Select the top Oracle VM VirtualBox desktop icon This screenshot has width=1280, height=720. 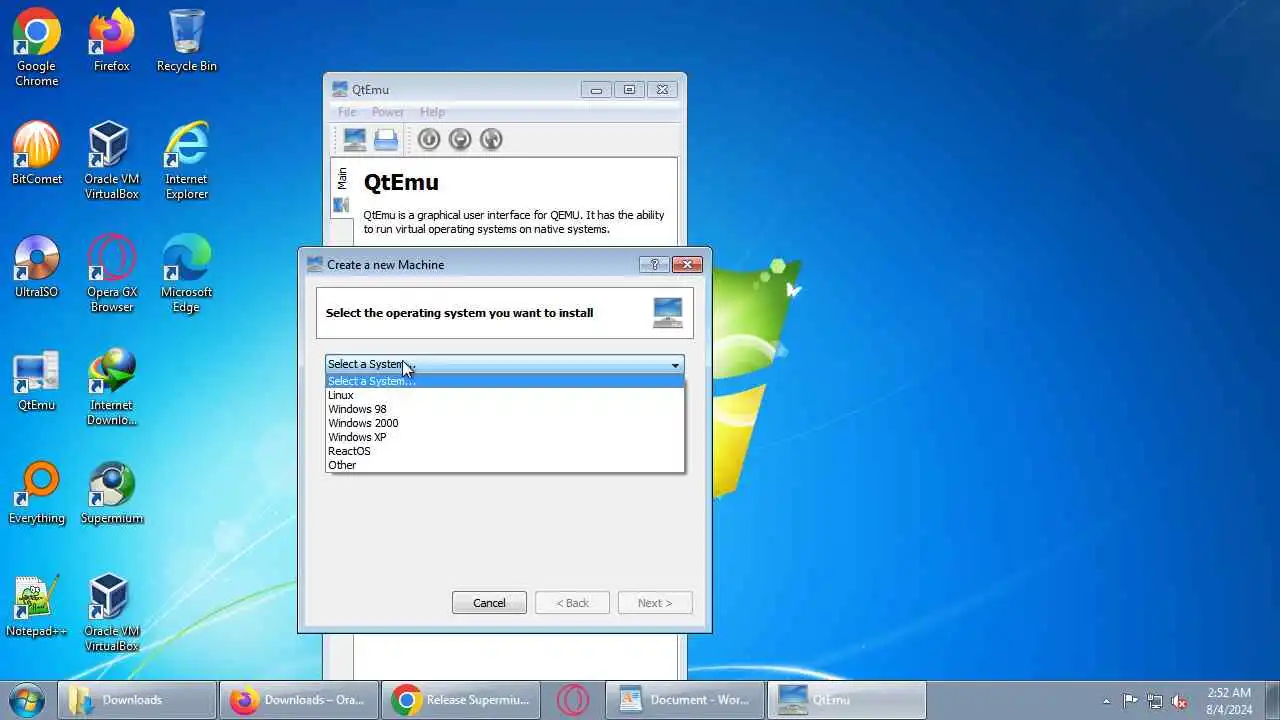coord(112,161)
